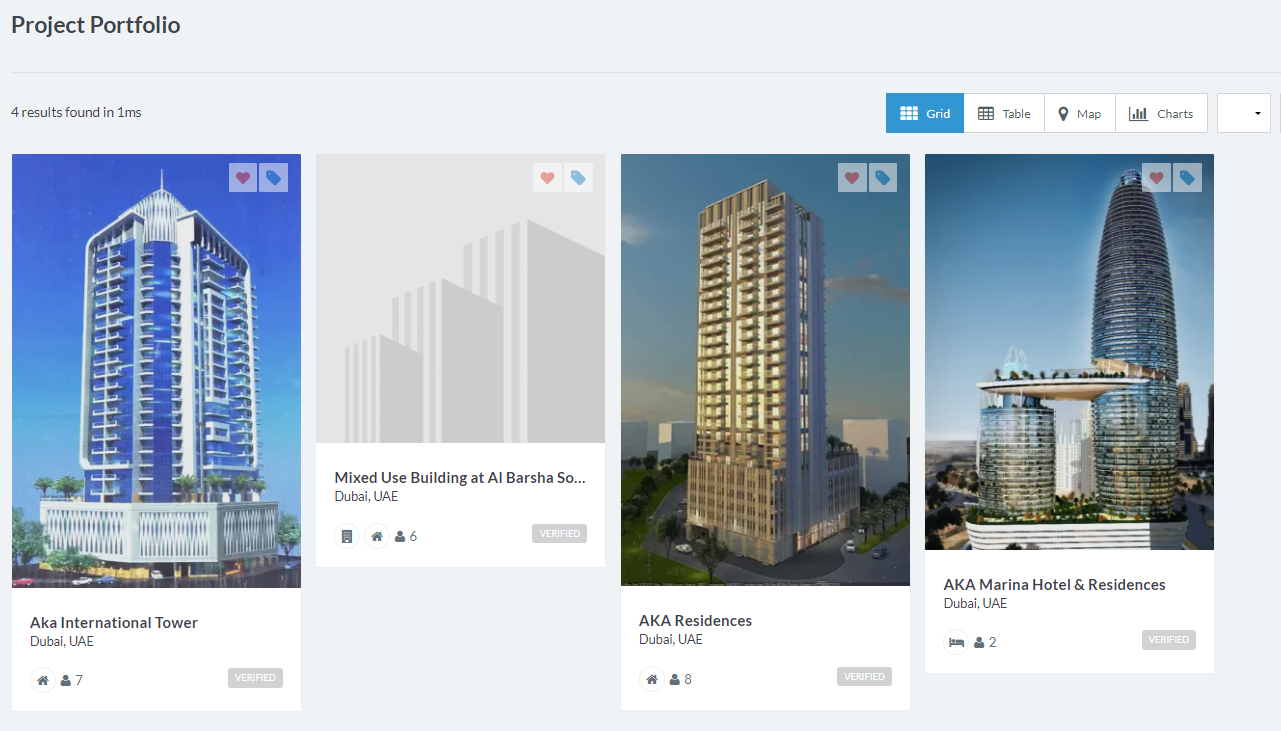Click the AKA Marina Hotel rendering image
The width and height of the screenshot is (1281, 731).
pyautogui.click(x=1069, y=352)
